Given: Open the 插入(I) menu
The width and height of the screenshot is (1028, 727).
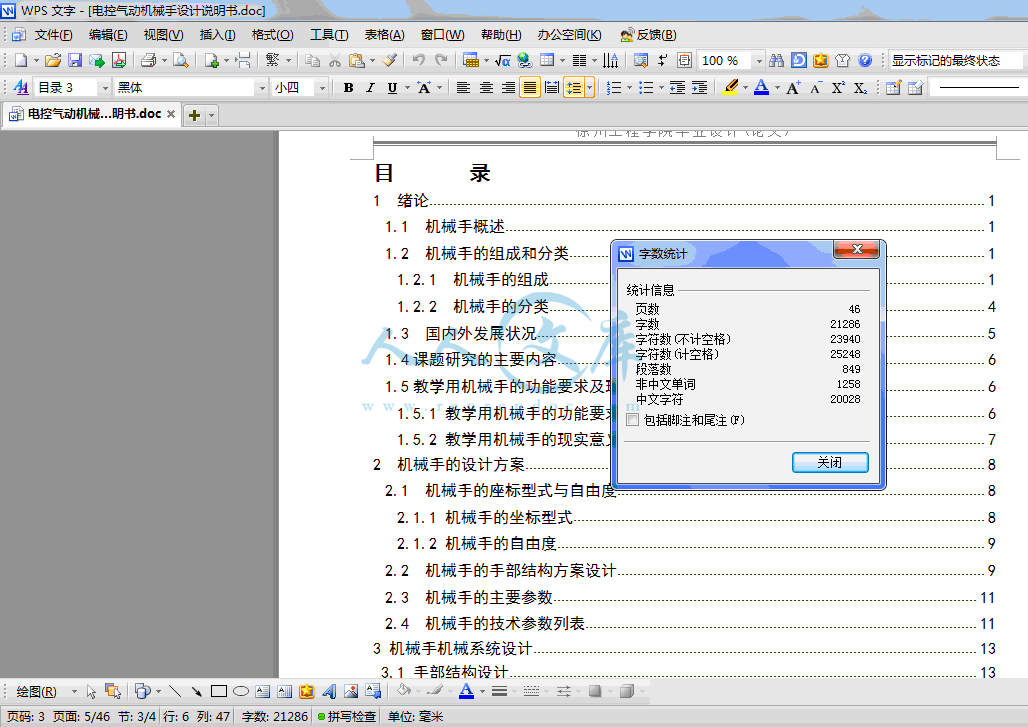Looking at the screenshot, I should coord(217,35).
